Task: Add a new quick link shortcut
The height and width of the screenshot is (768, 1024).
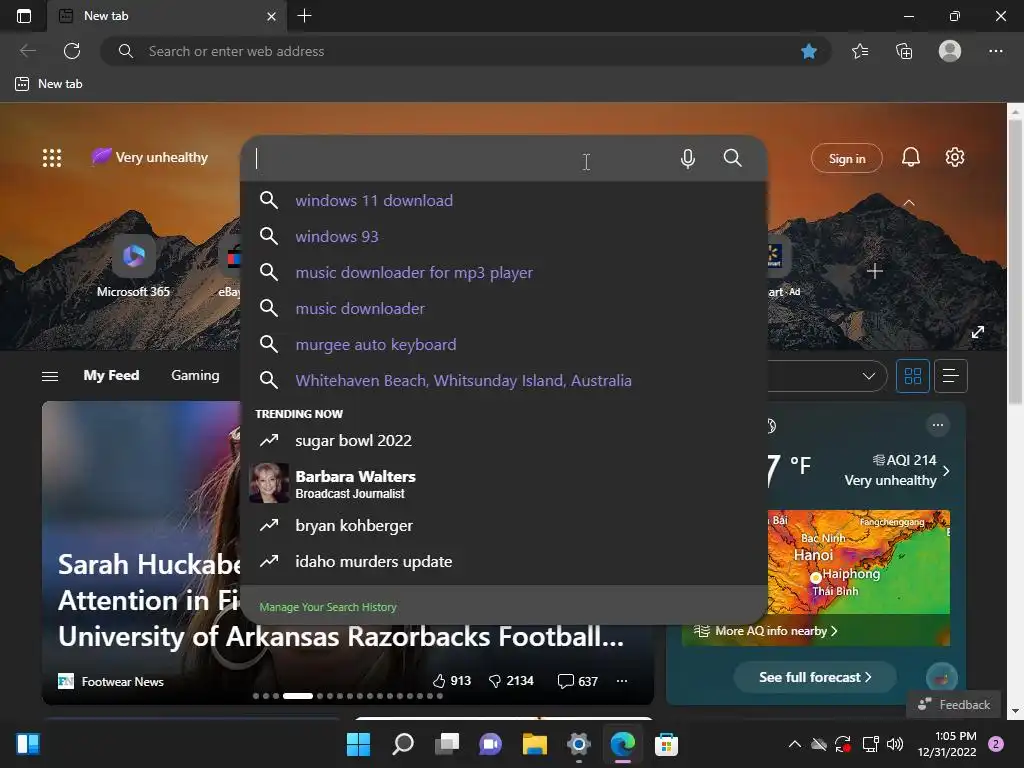Action: tap(874, 271)
